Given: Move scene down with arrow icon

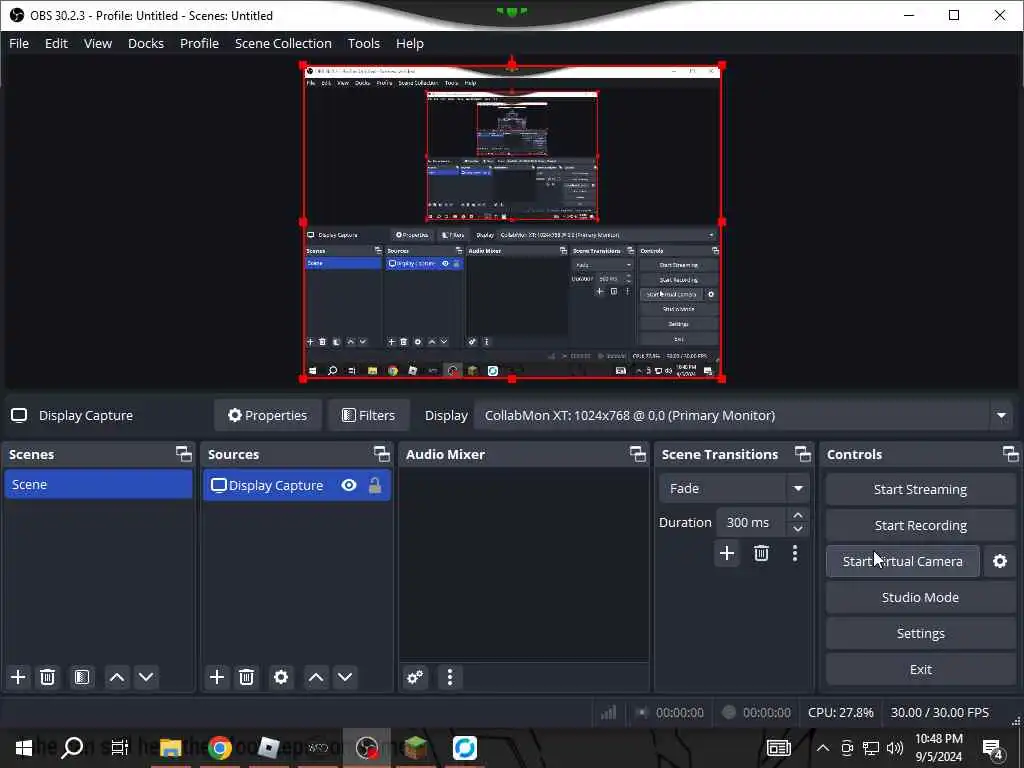Looking at the screenshot, I should pos(146,677).
